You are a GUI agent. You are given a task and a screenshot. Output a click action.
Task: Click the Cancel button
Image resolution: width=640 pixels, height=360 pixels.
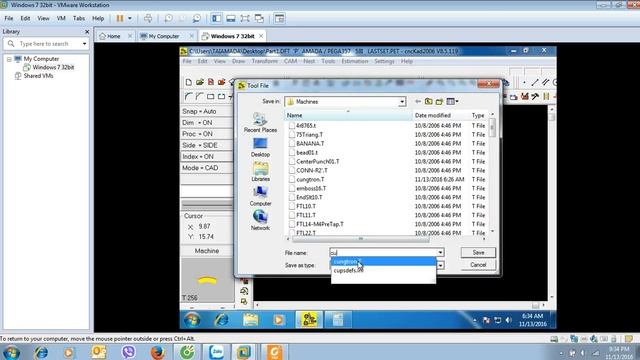(478, 265)
